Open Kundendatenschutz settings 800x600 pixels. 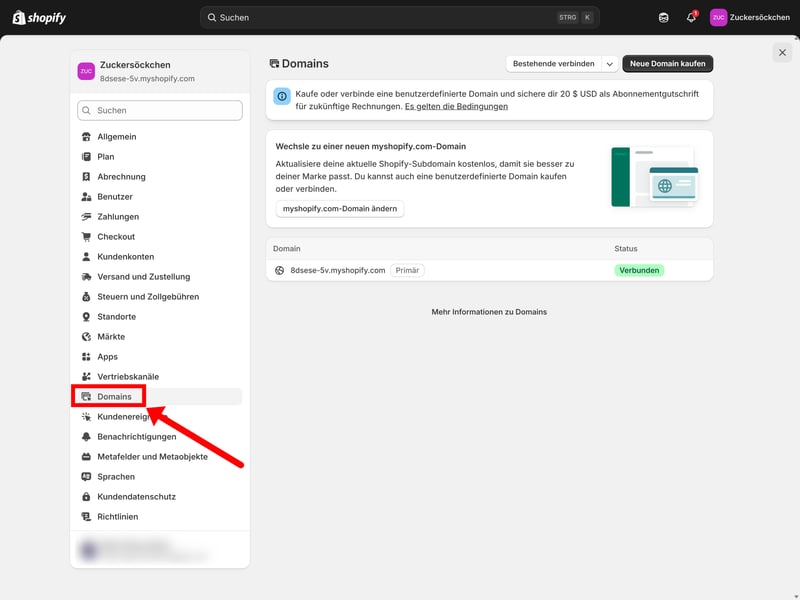point(160,496)
